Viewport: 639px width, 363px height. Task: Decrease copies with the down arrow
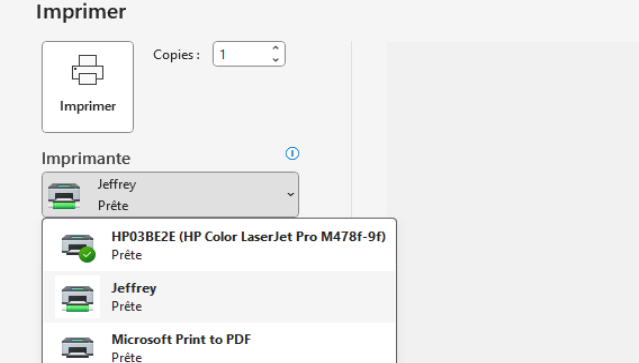point(275,59)
